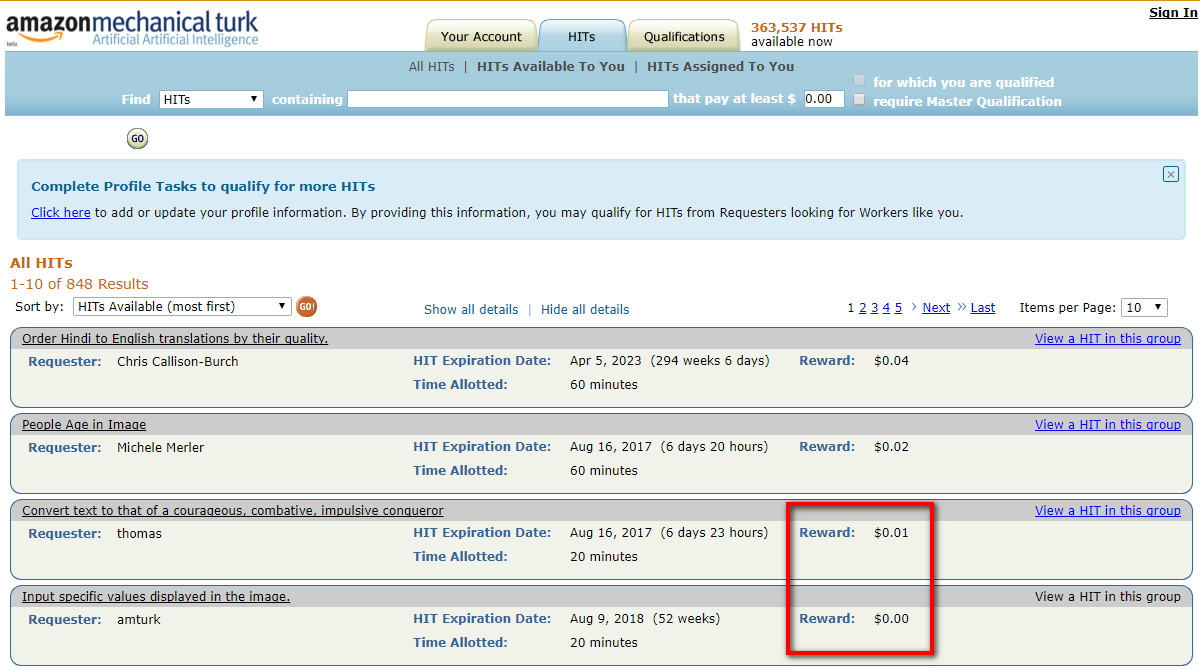Go to results page 2

tap(863, 307)
